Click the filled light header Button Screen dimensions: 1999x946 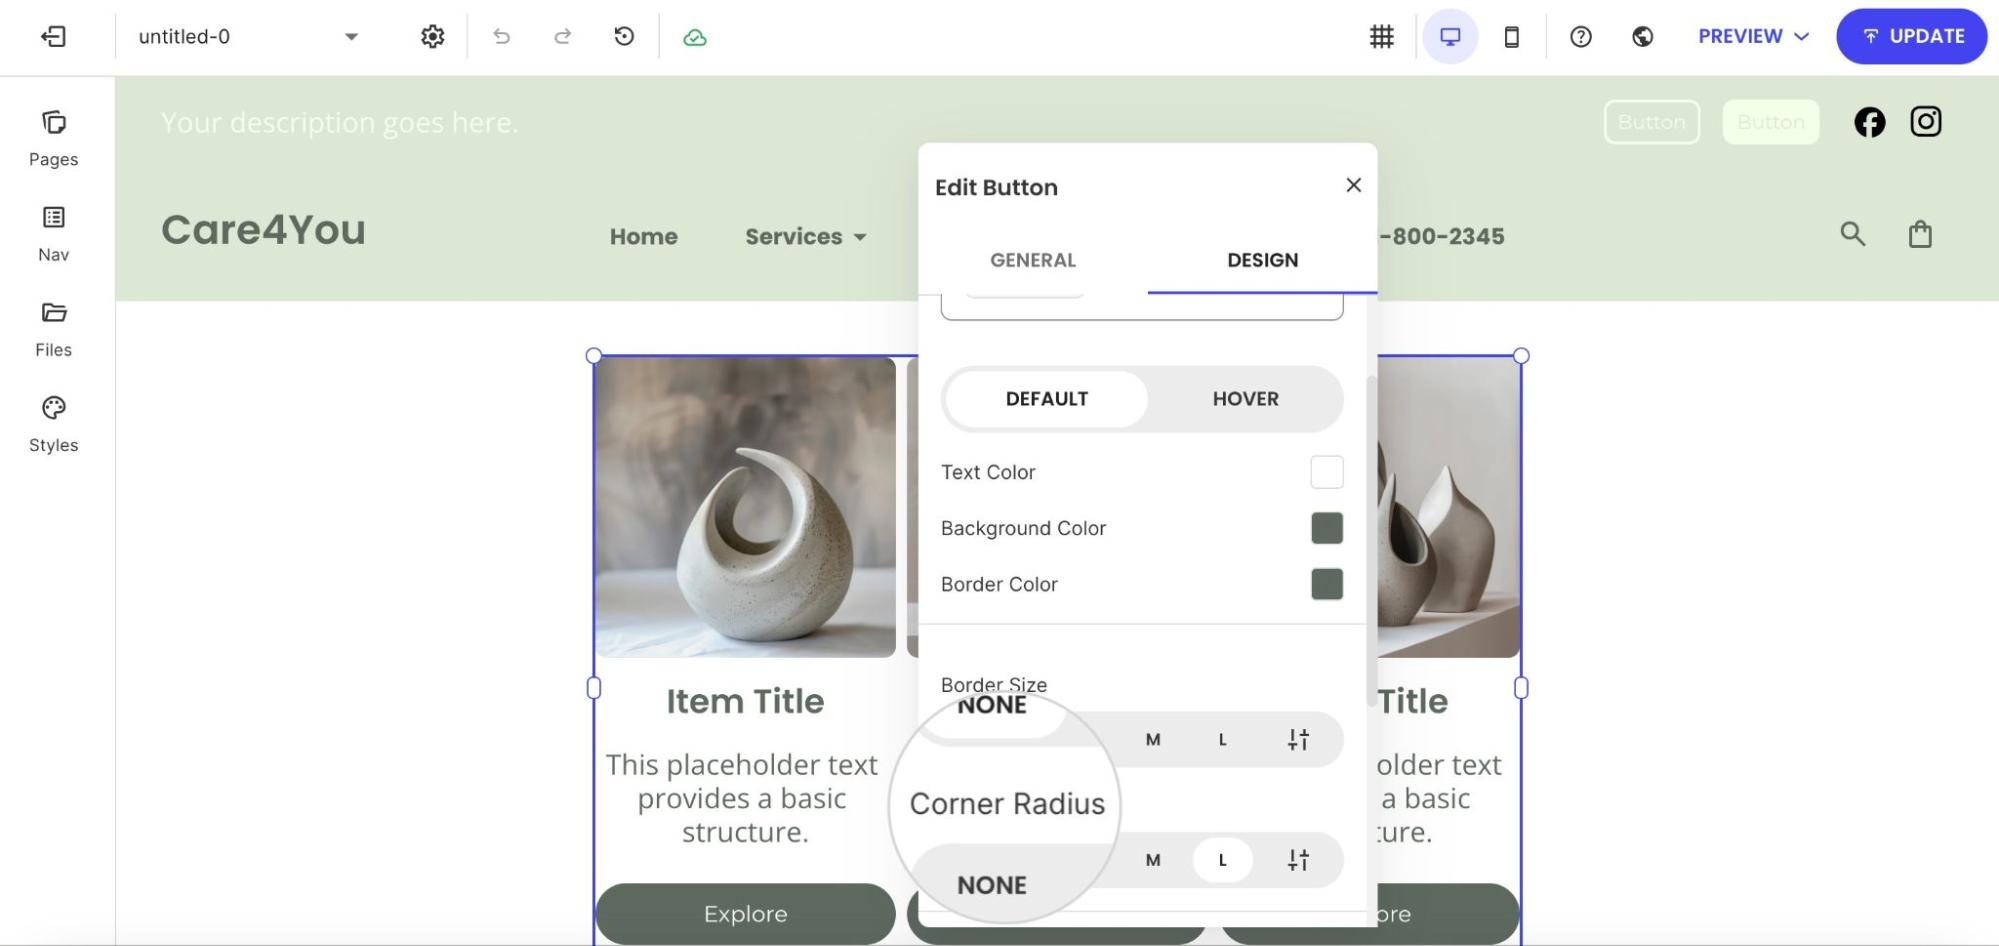1771,122
